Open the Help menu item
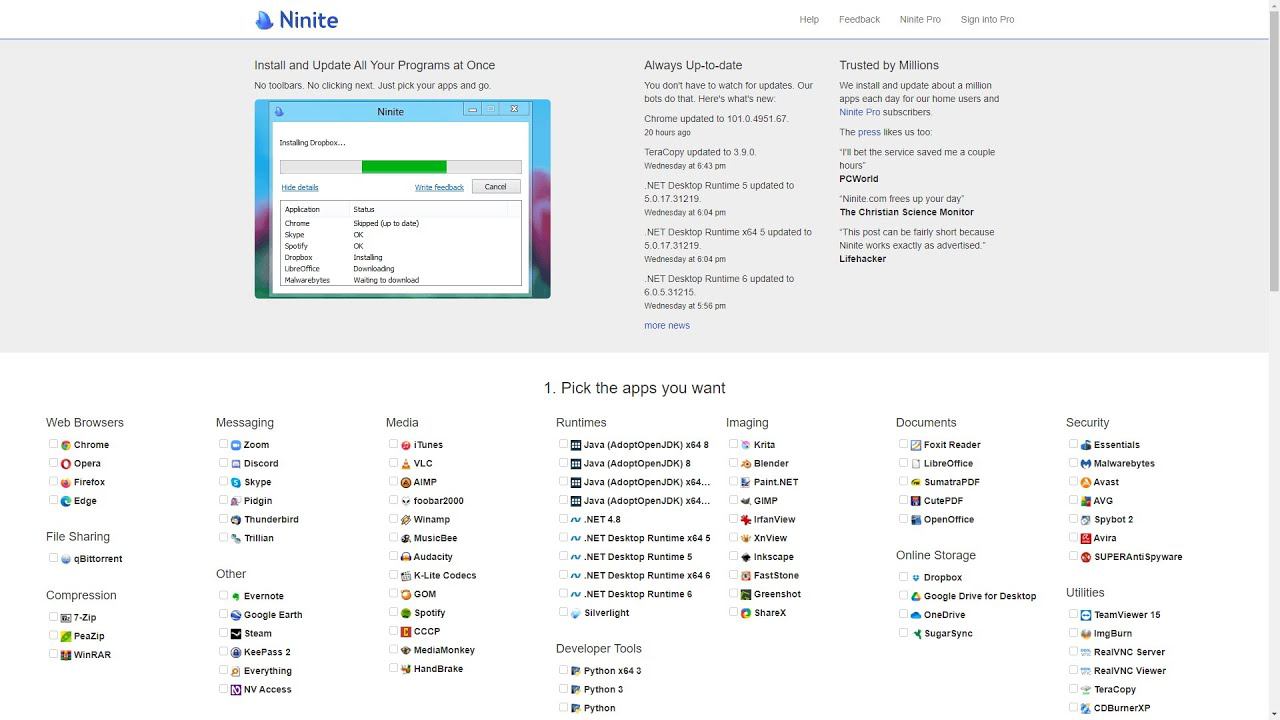 (809, 20)
